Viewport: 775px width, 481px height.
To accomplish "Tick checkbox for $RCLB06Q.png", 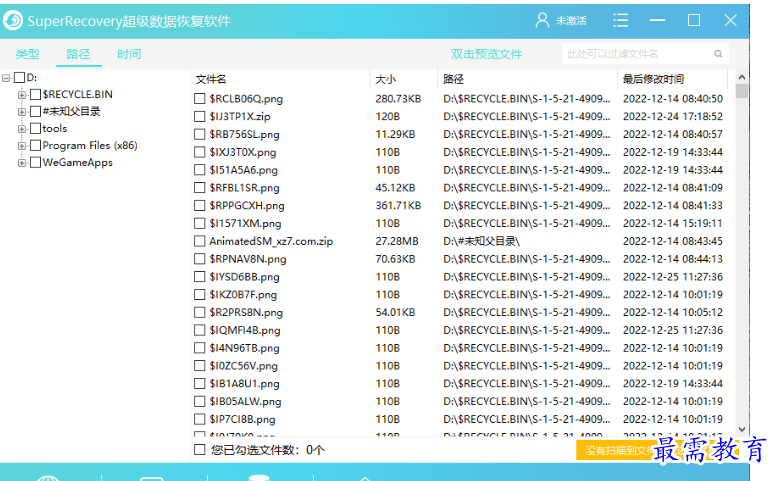I will pyautogui.click(x=200, y=99).
